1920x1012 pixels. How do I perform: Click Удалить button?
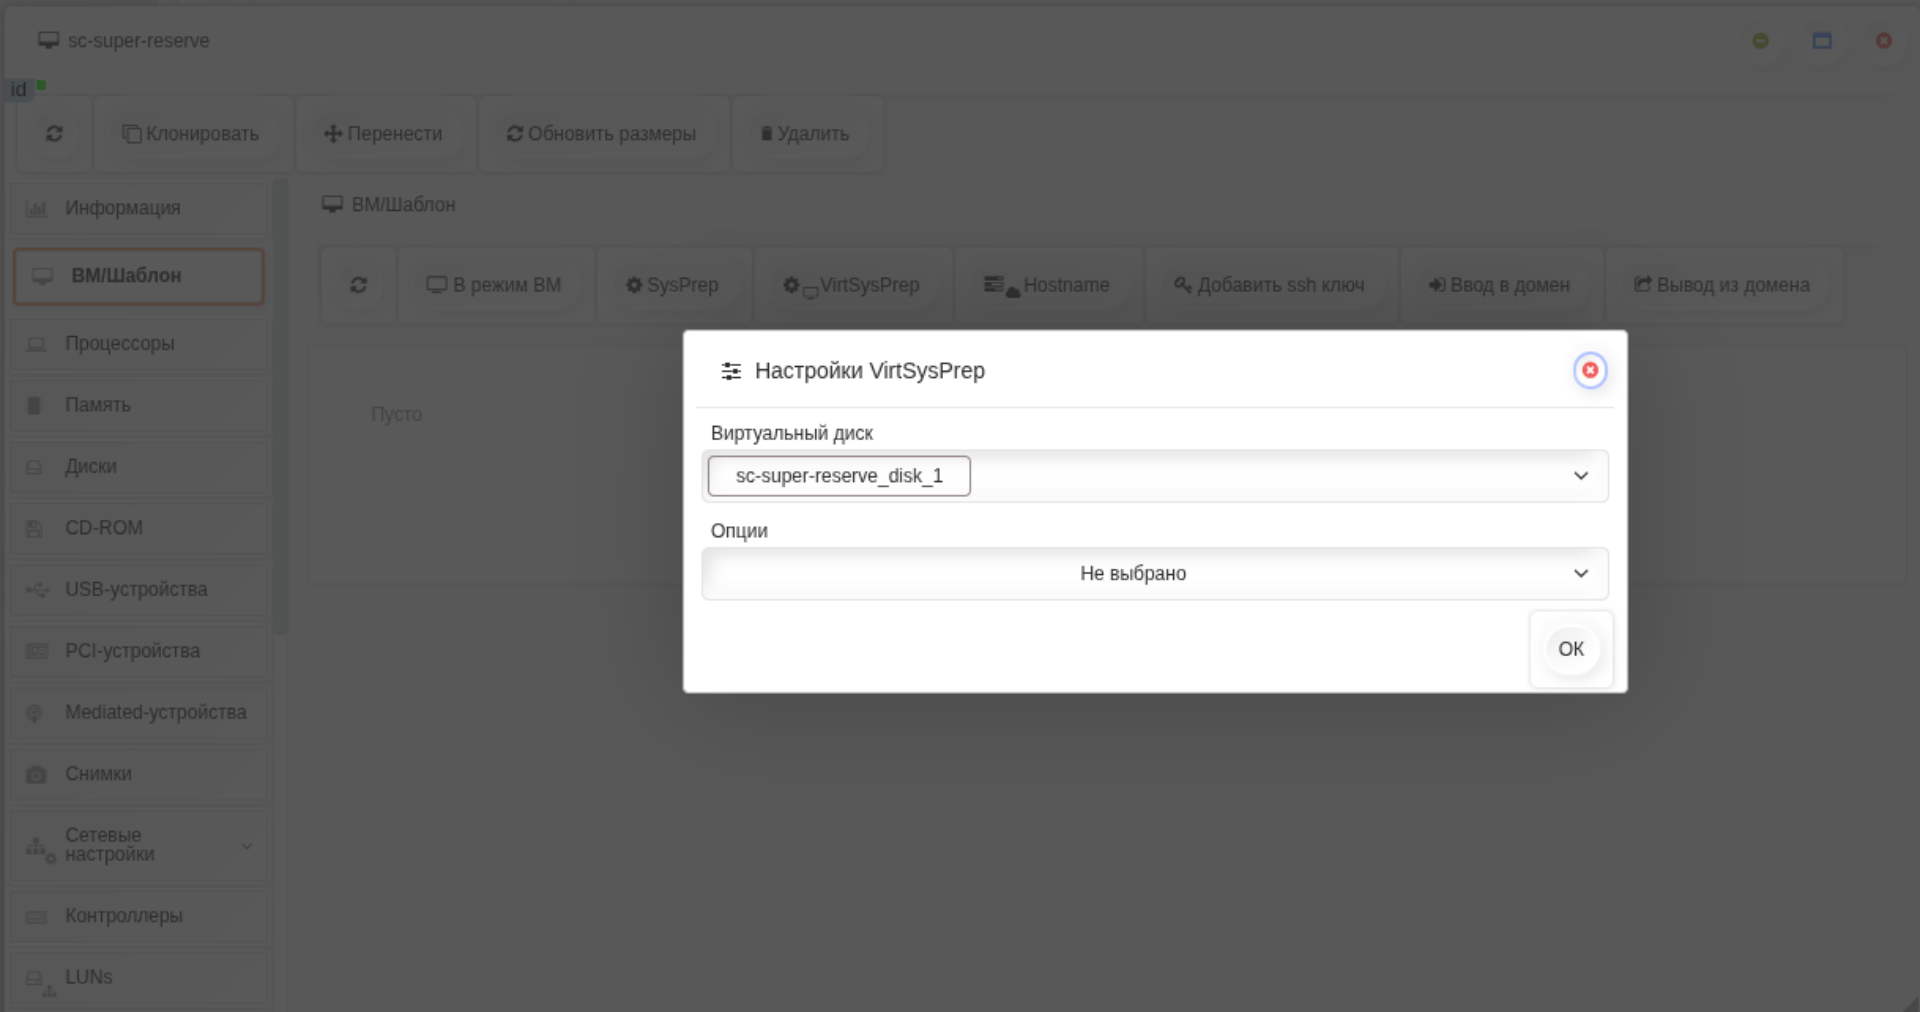click(805, 134)
